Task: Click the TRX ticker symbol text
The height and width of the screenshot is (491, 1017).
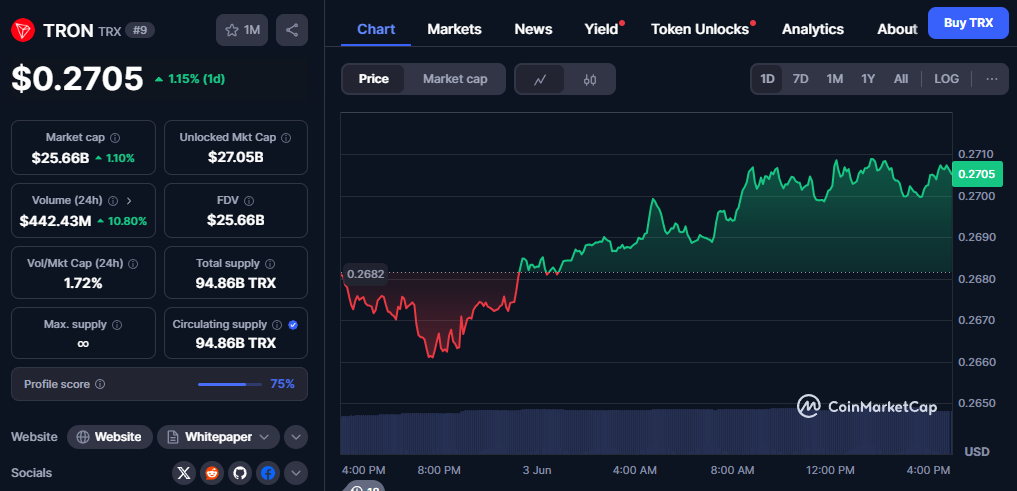Action: tap(109, 31)
